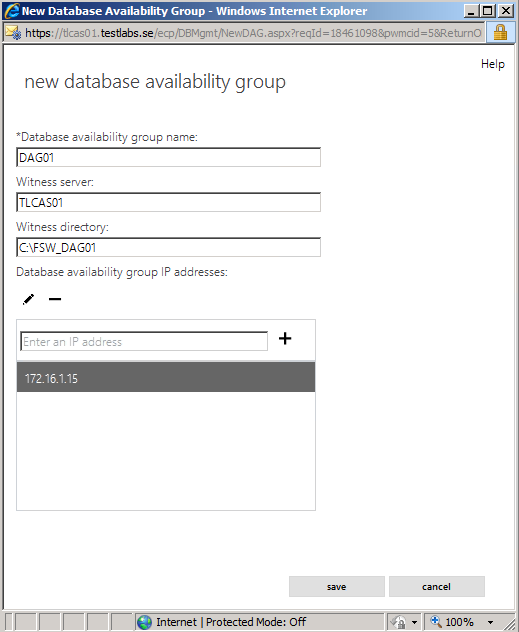Click the Witness server field containing TLCAS01
Image resolution: width=519 pixels, height=632 pixels.
click(x=168, y=202)
